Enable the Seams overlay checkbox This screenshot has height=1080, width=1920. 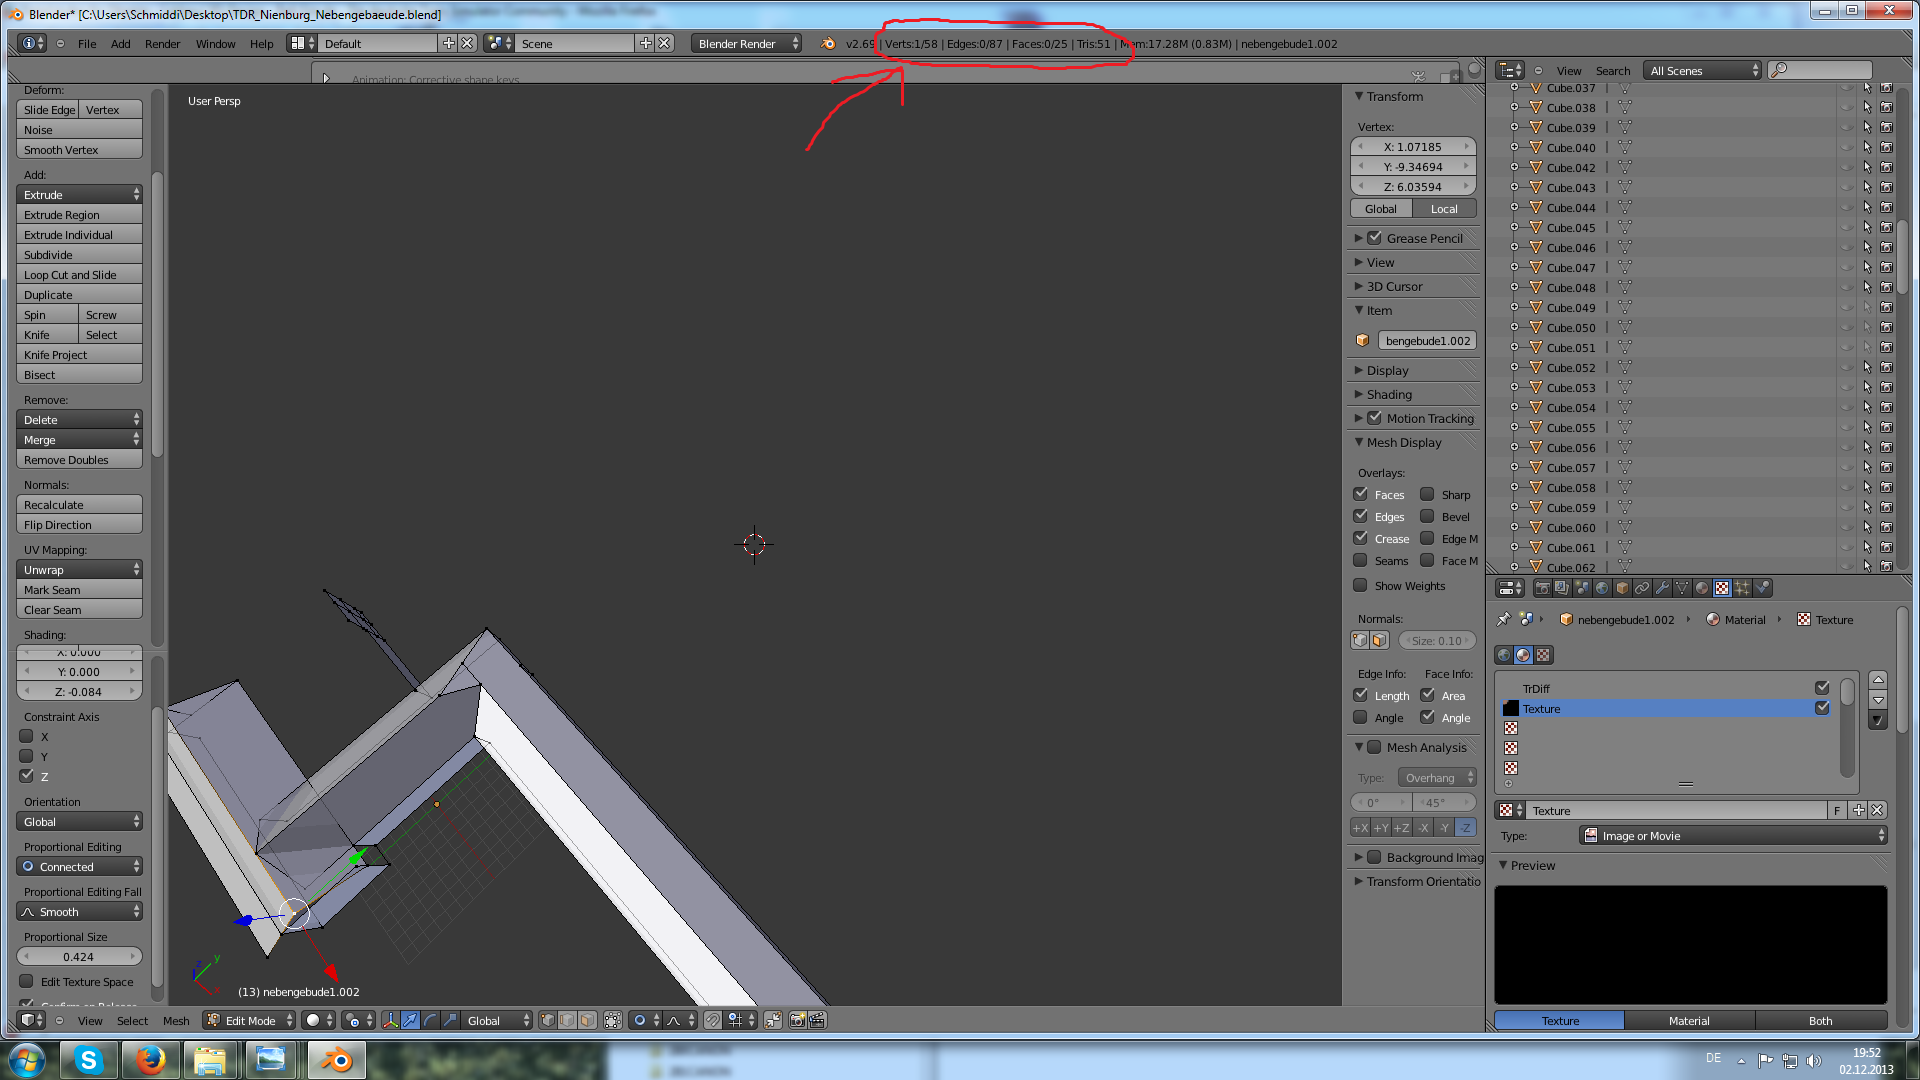tap(1360, 560)
